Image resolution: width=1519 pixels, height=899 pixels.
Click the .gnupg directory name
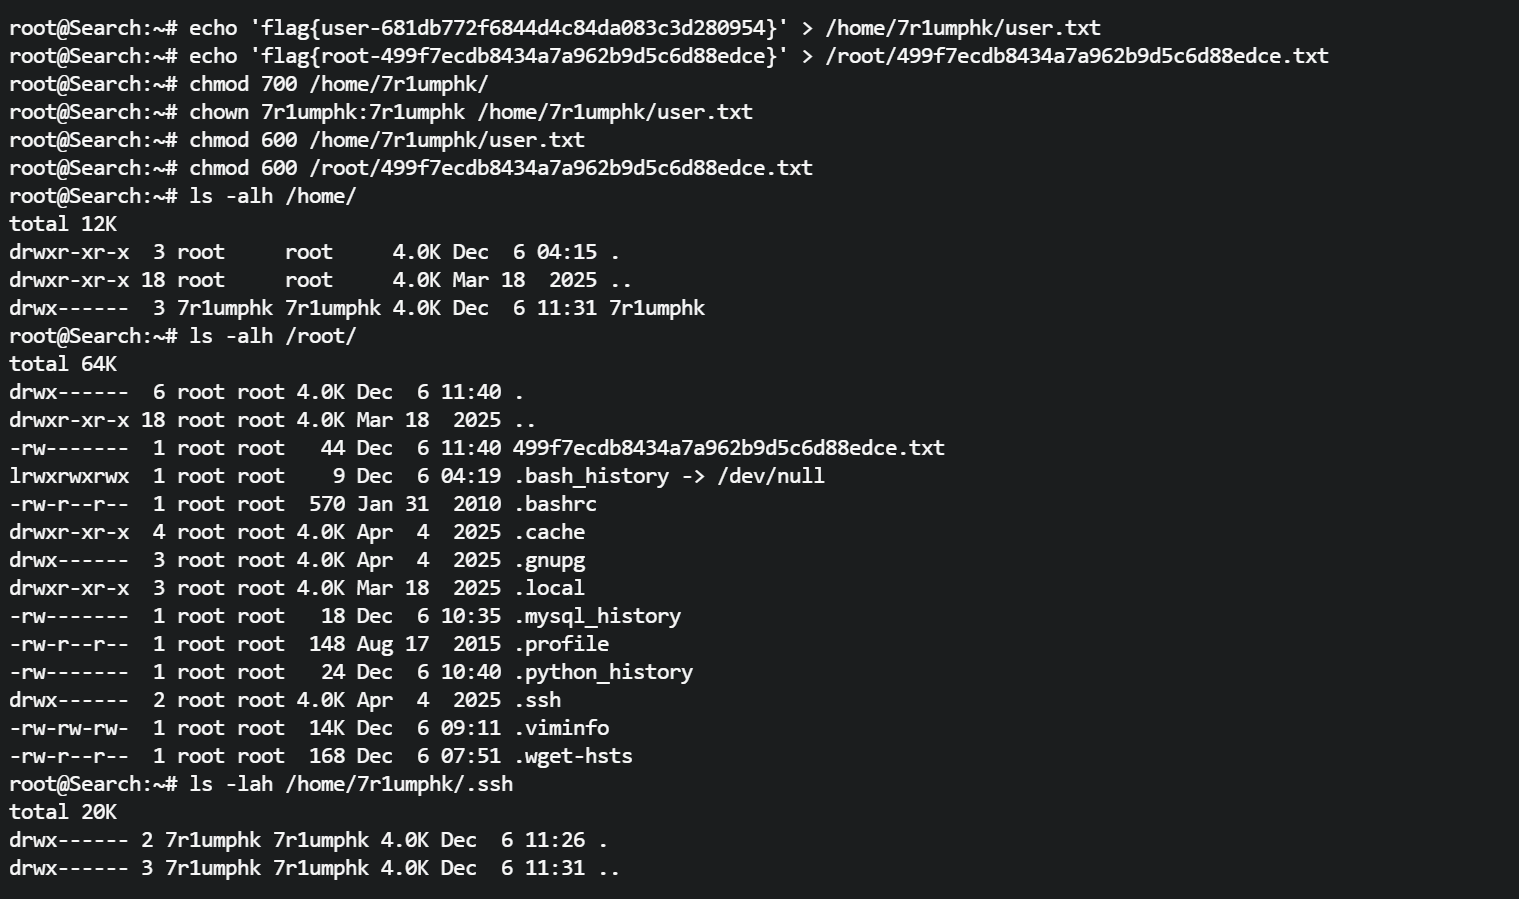coord(549,560)
